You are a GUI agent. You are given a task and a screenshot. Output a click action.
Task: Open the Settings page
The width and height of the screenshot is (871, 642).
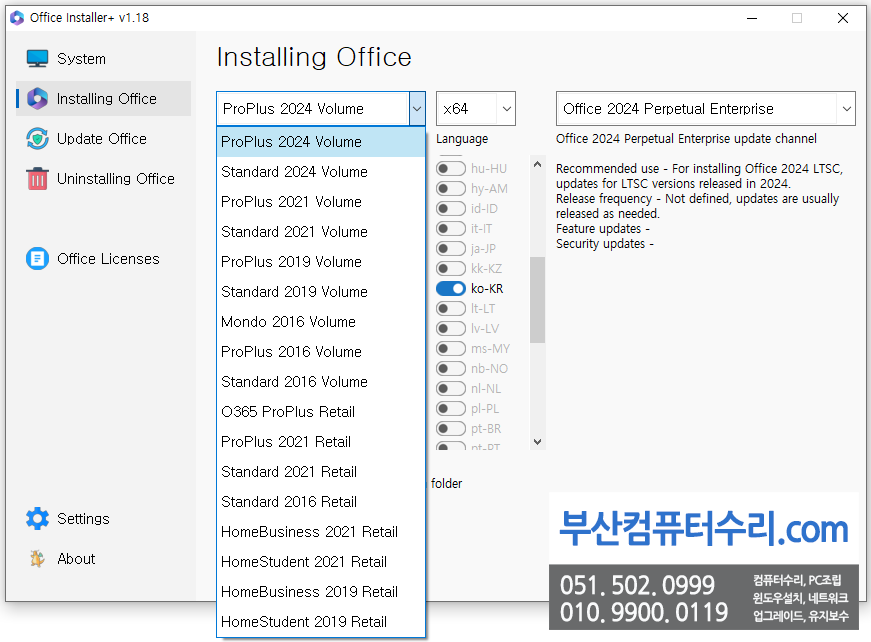pos(103,519)
